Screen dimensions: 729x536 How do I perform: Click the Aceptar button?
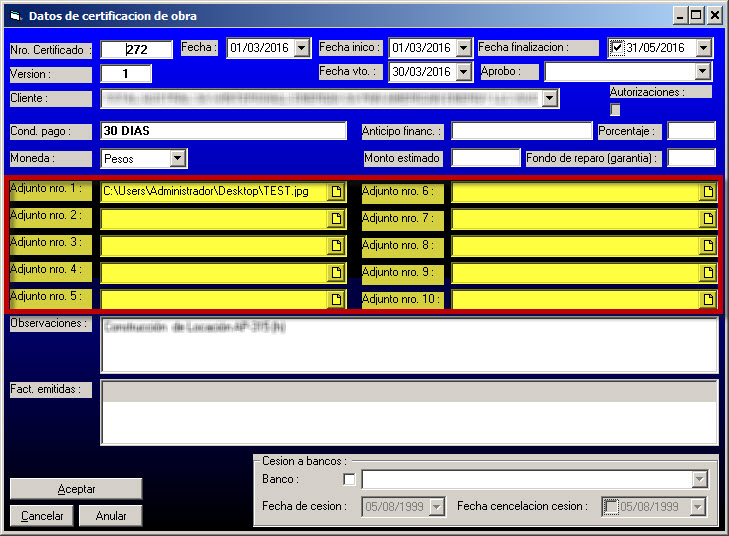[76, 489]
